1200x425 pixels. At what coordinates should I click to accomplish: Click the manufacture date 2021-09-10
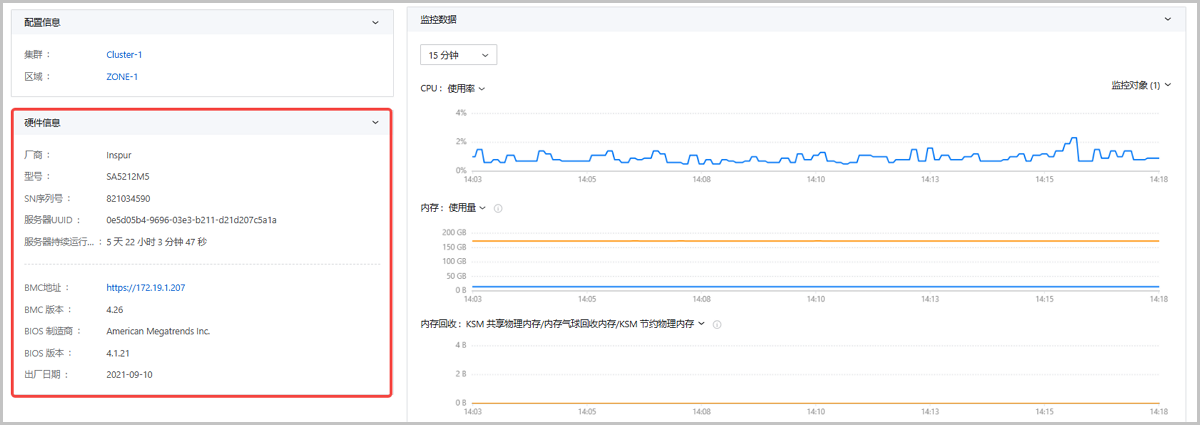[129, 374]
